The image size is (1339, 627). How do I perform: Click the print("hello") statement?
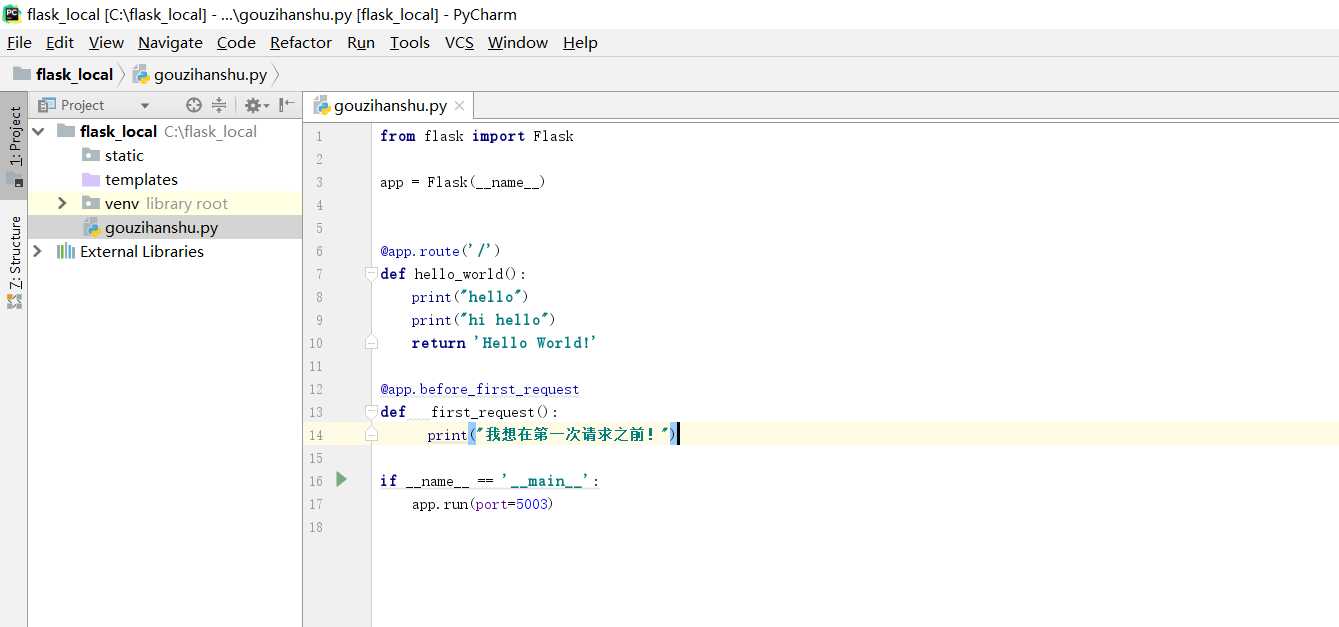tap(470, 297)
